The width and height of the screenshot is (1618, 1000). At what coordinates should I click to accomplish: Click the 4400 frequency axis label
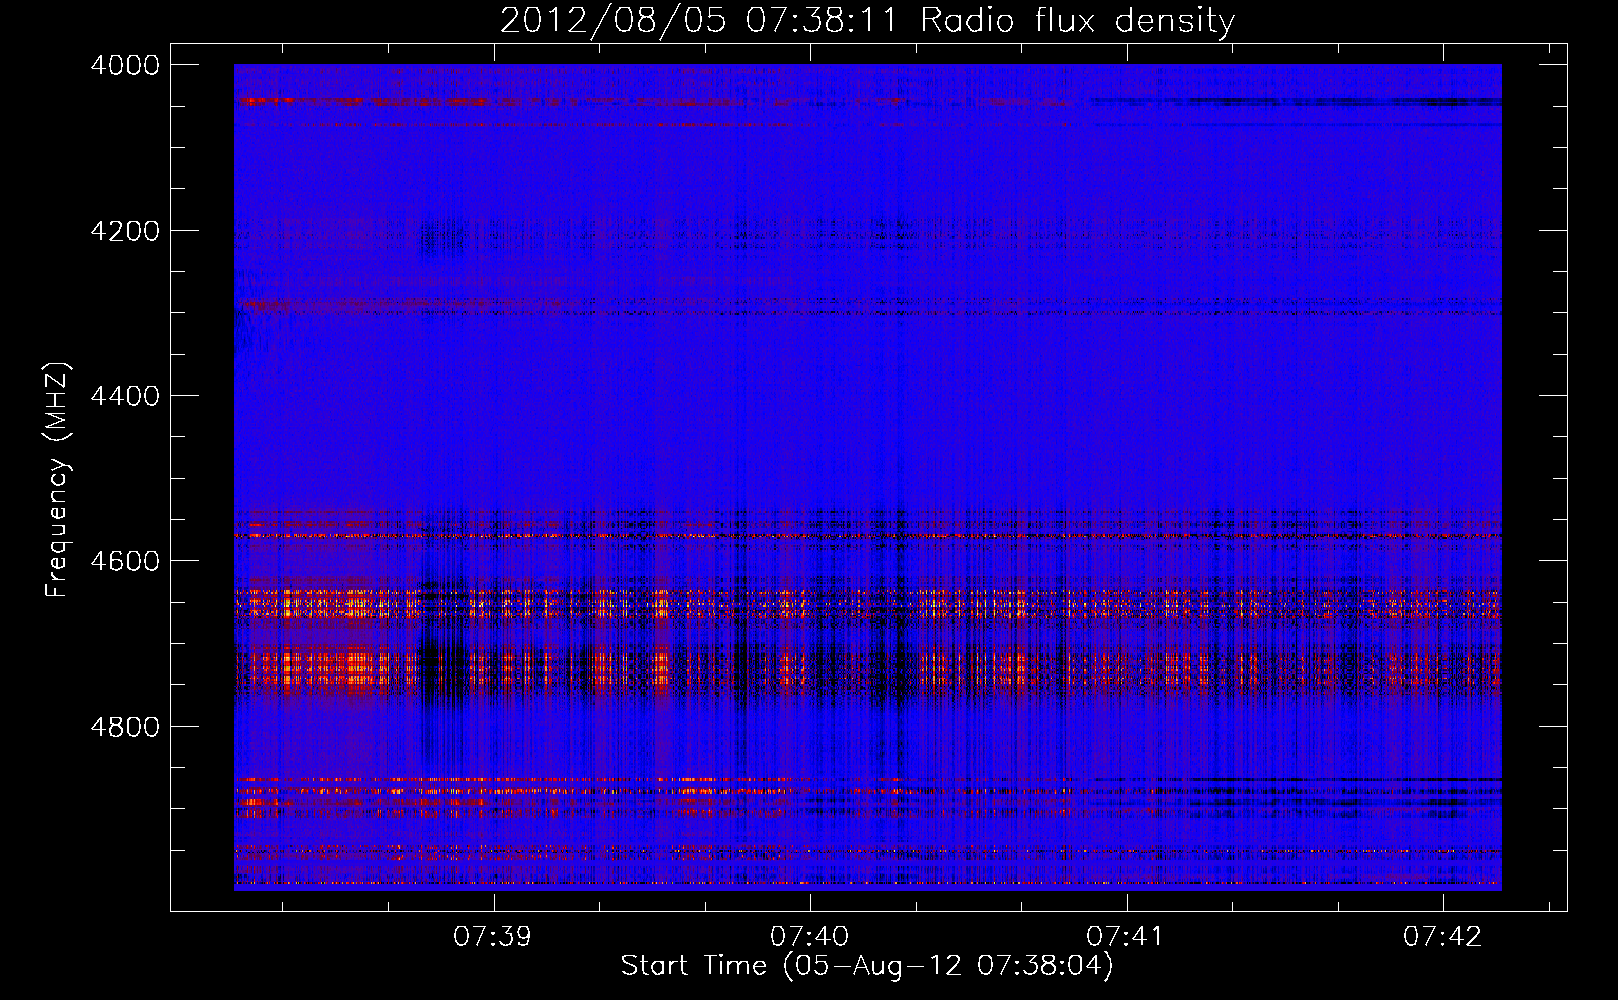[x=125, y=396]
